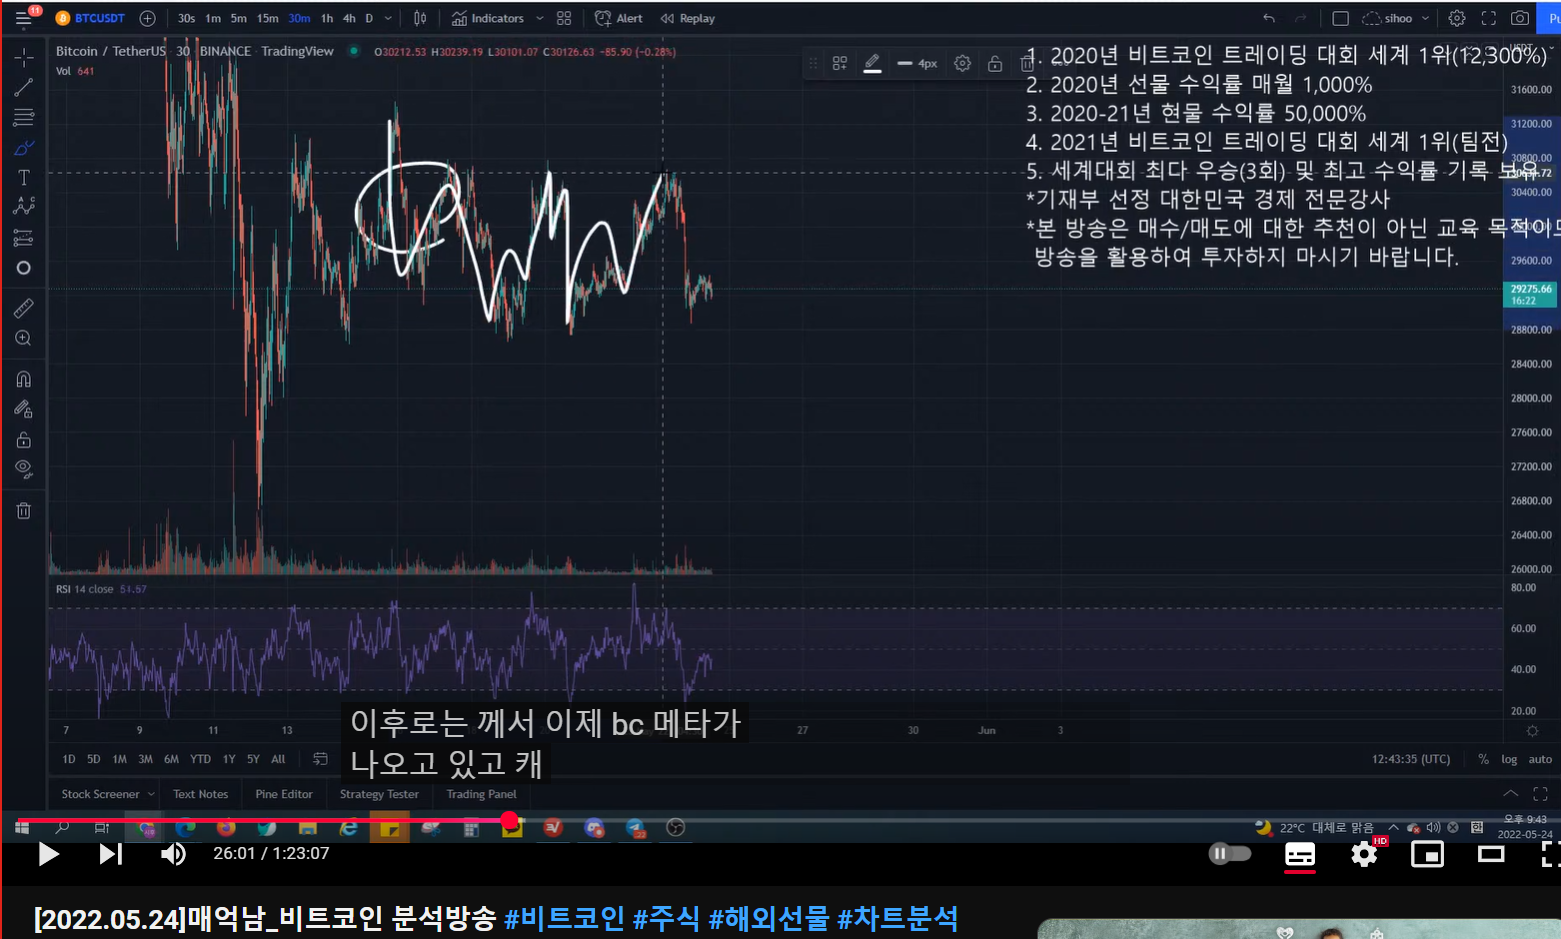Collapse the bottom panel chevron
The height and width of the screenshot is (939, 1561).
tap(1511, 794)
